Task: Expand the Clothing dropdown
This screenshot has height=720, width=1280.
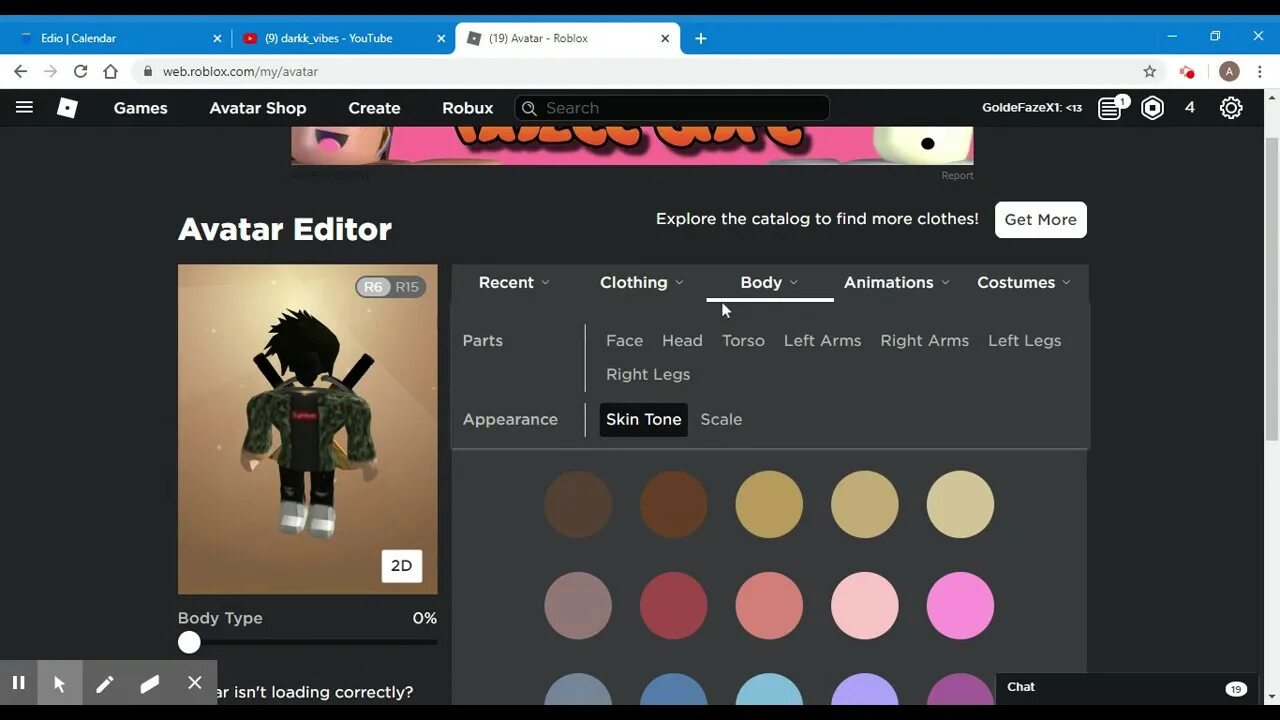Action: [x=642, y=282]
